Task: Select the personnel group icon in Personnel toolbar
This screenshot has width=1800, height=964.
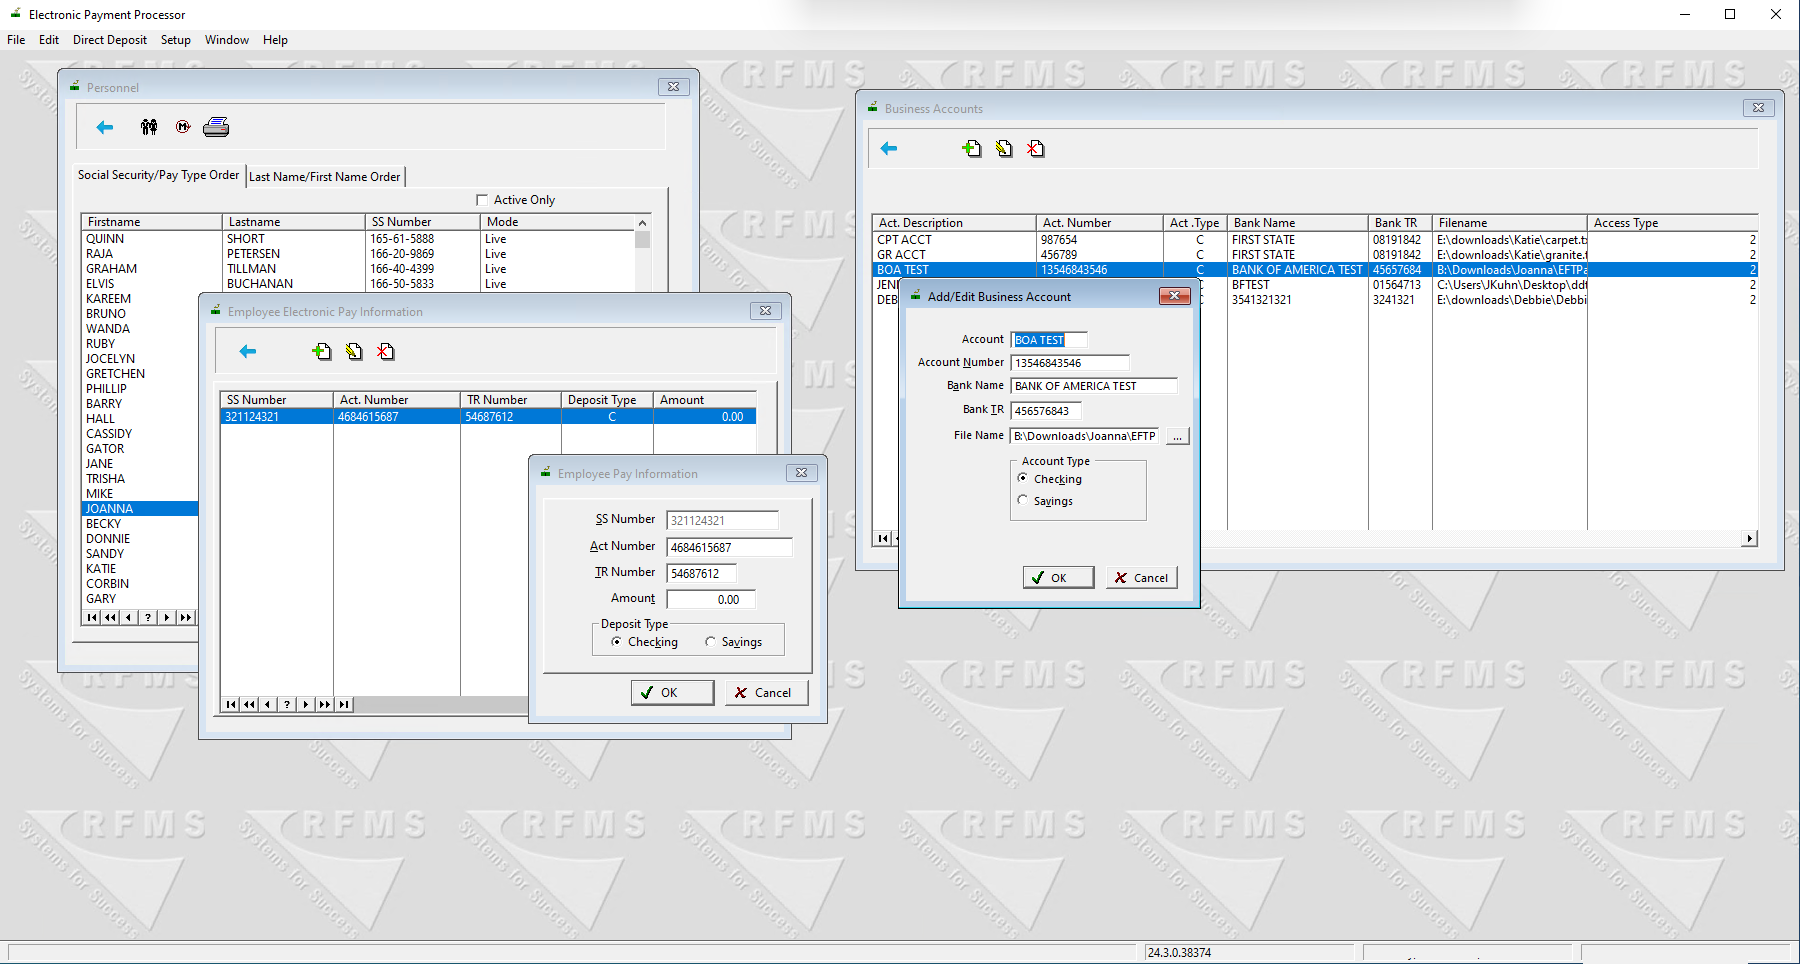Action: pyautogui.click(x=149, y=126)
